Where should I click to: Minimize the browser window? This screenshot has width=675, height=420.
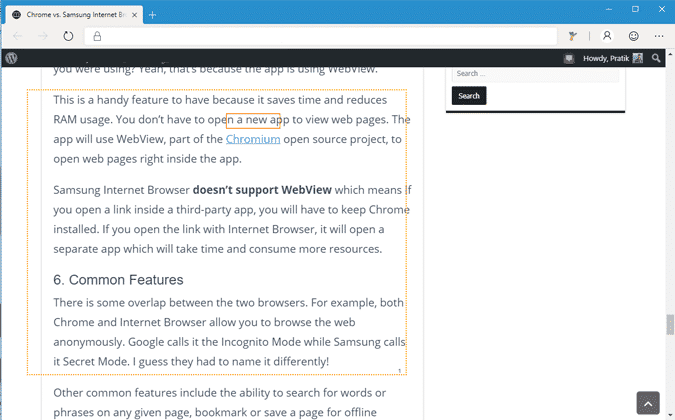pos(609,9)
